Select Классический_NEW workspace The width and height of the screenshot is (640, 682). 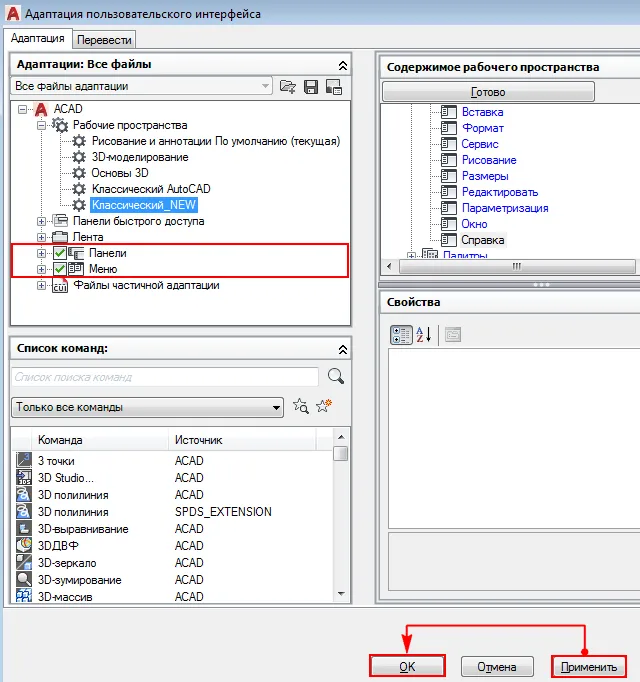tap(144, 205)
